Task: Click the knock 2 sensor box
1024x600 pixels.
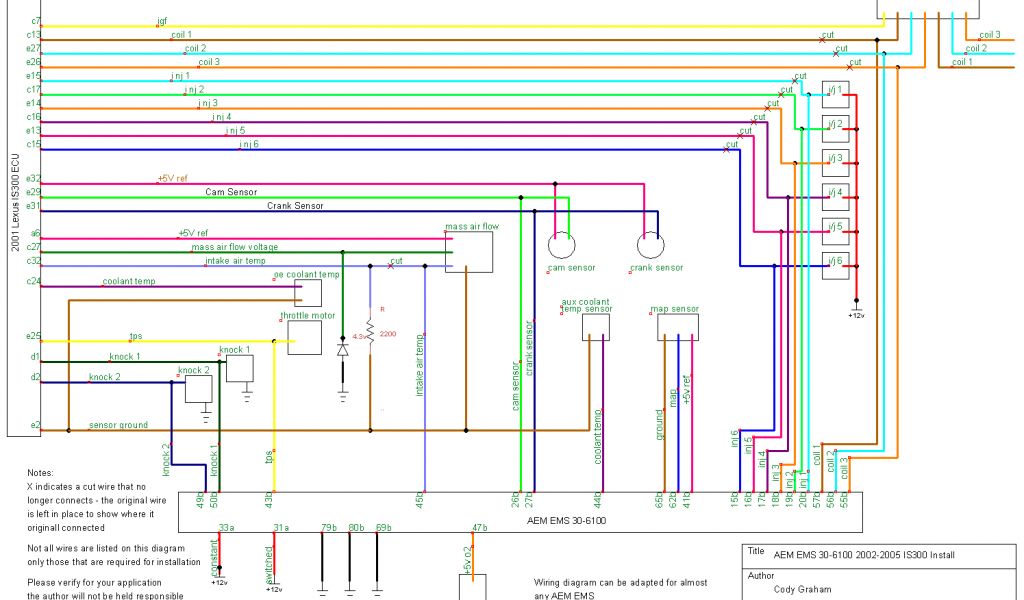Action: point(198,388)
